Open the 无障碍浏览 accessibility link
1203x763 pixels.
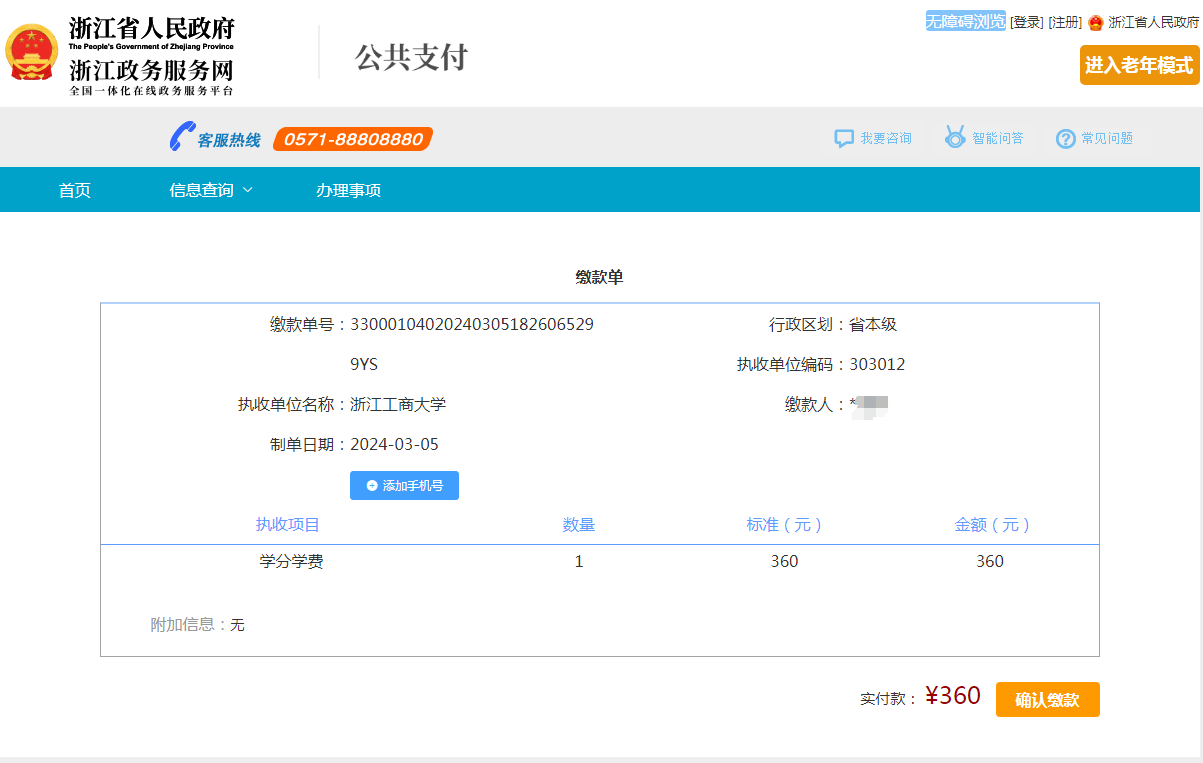pyautogui.click(x=965, y=22)
